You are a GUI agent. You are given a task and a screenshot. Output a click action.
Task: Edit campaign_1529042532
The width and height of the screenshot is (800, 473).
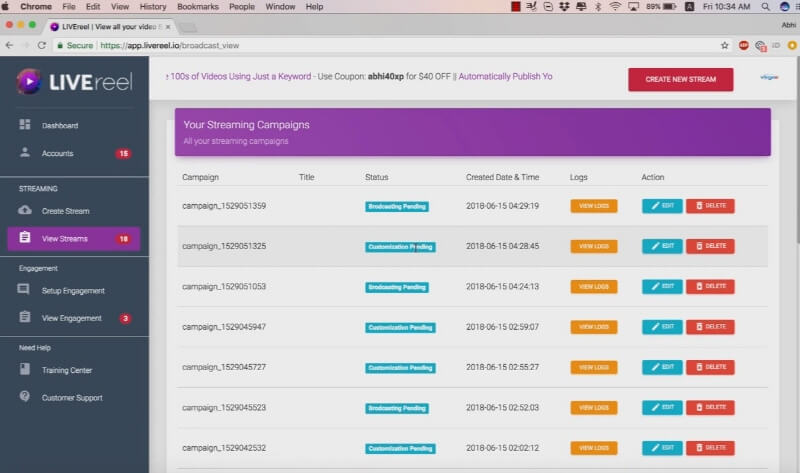(x=662, y=447)
